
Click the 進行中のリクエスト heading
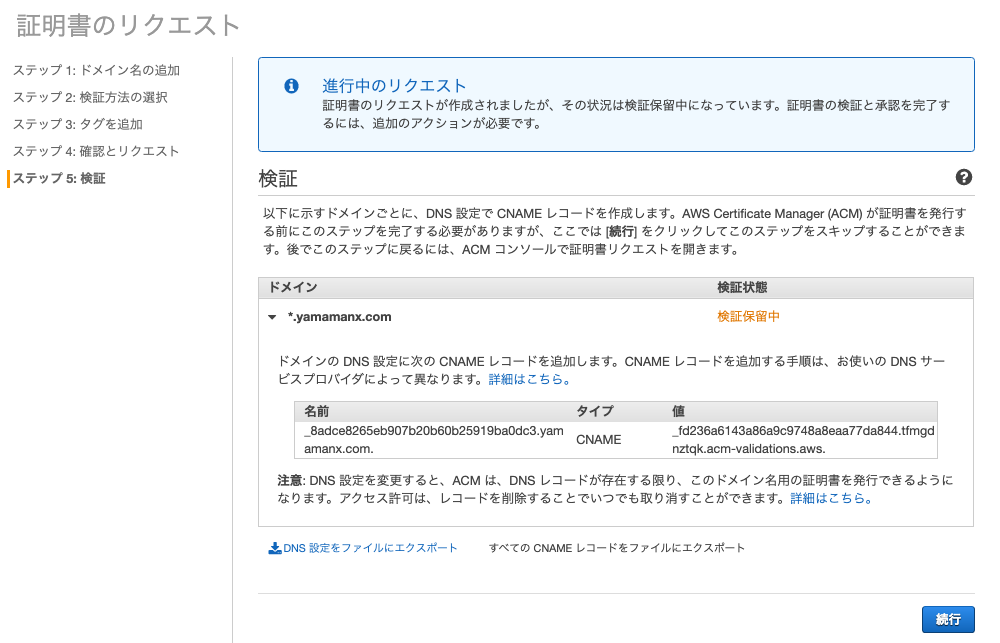point(394,85)
